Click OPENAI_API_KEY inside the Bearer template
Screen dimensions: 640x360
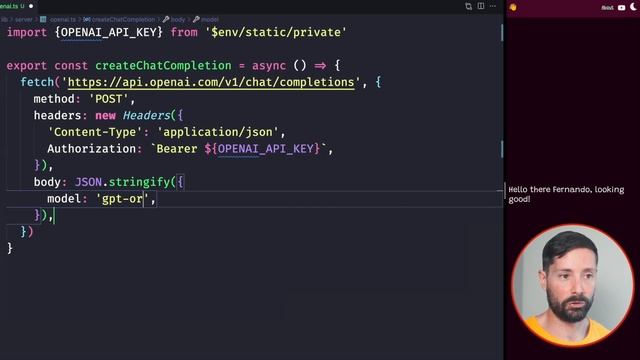click(266, 149)
